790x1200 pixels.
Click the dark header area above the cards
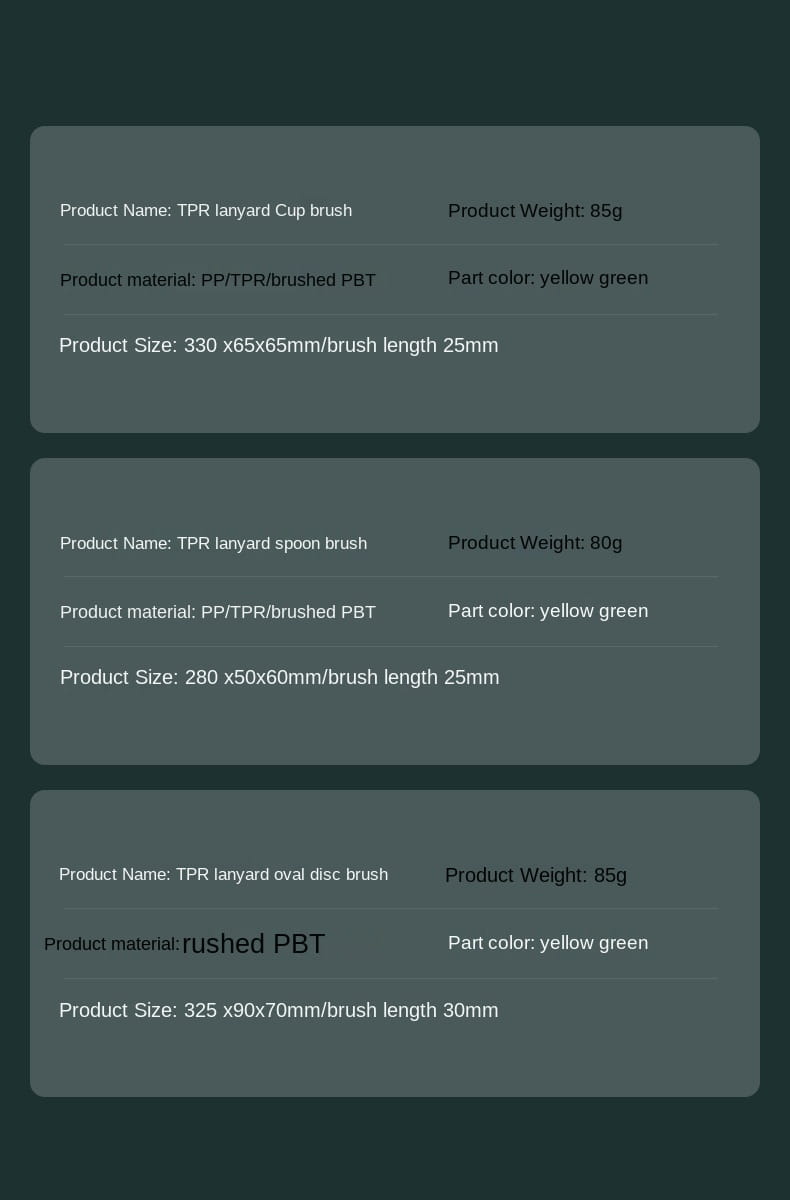(x=395, y=60)
